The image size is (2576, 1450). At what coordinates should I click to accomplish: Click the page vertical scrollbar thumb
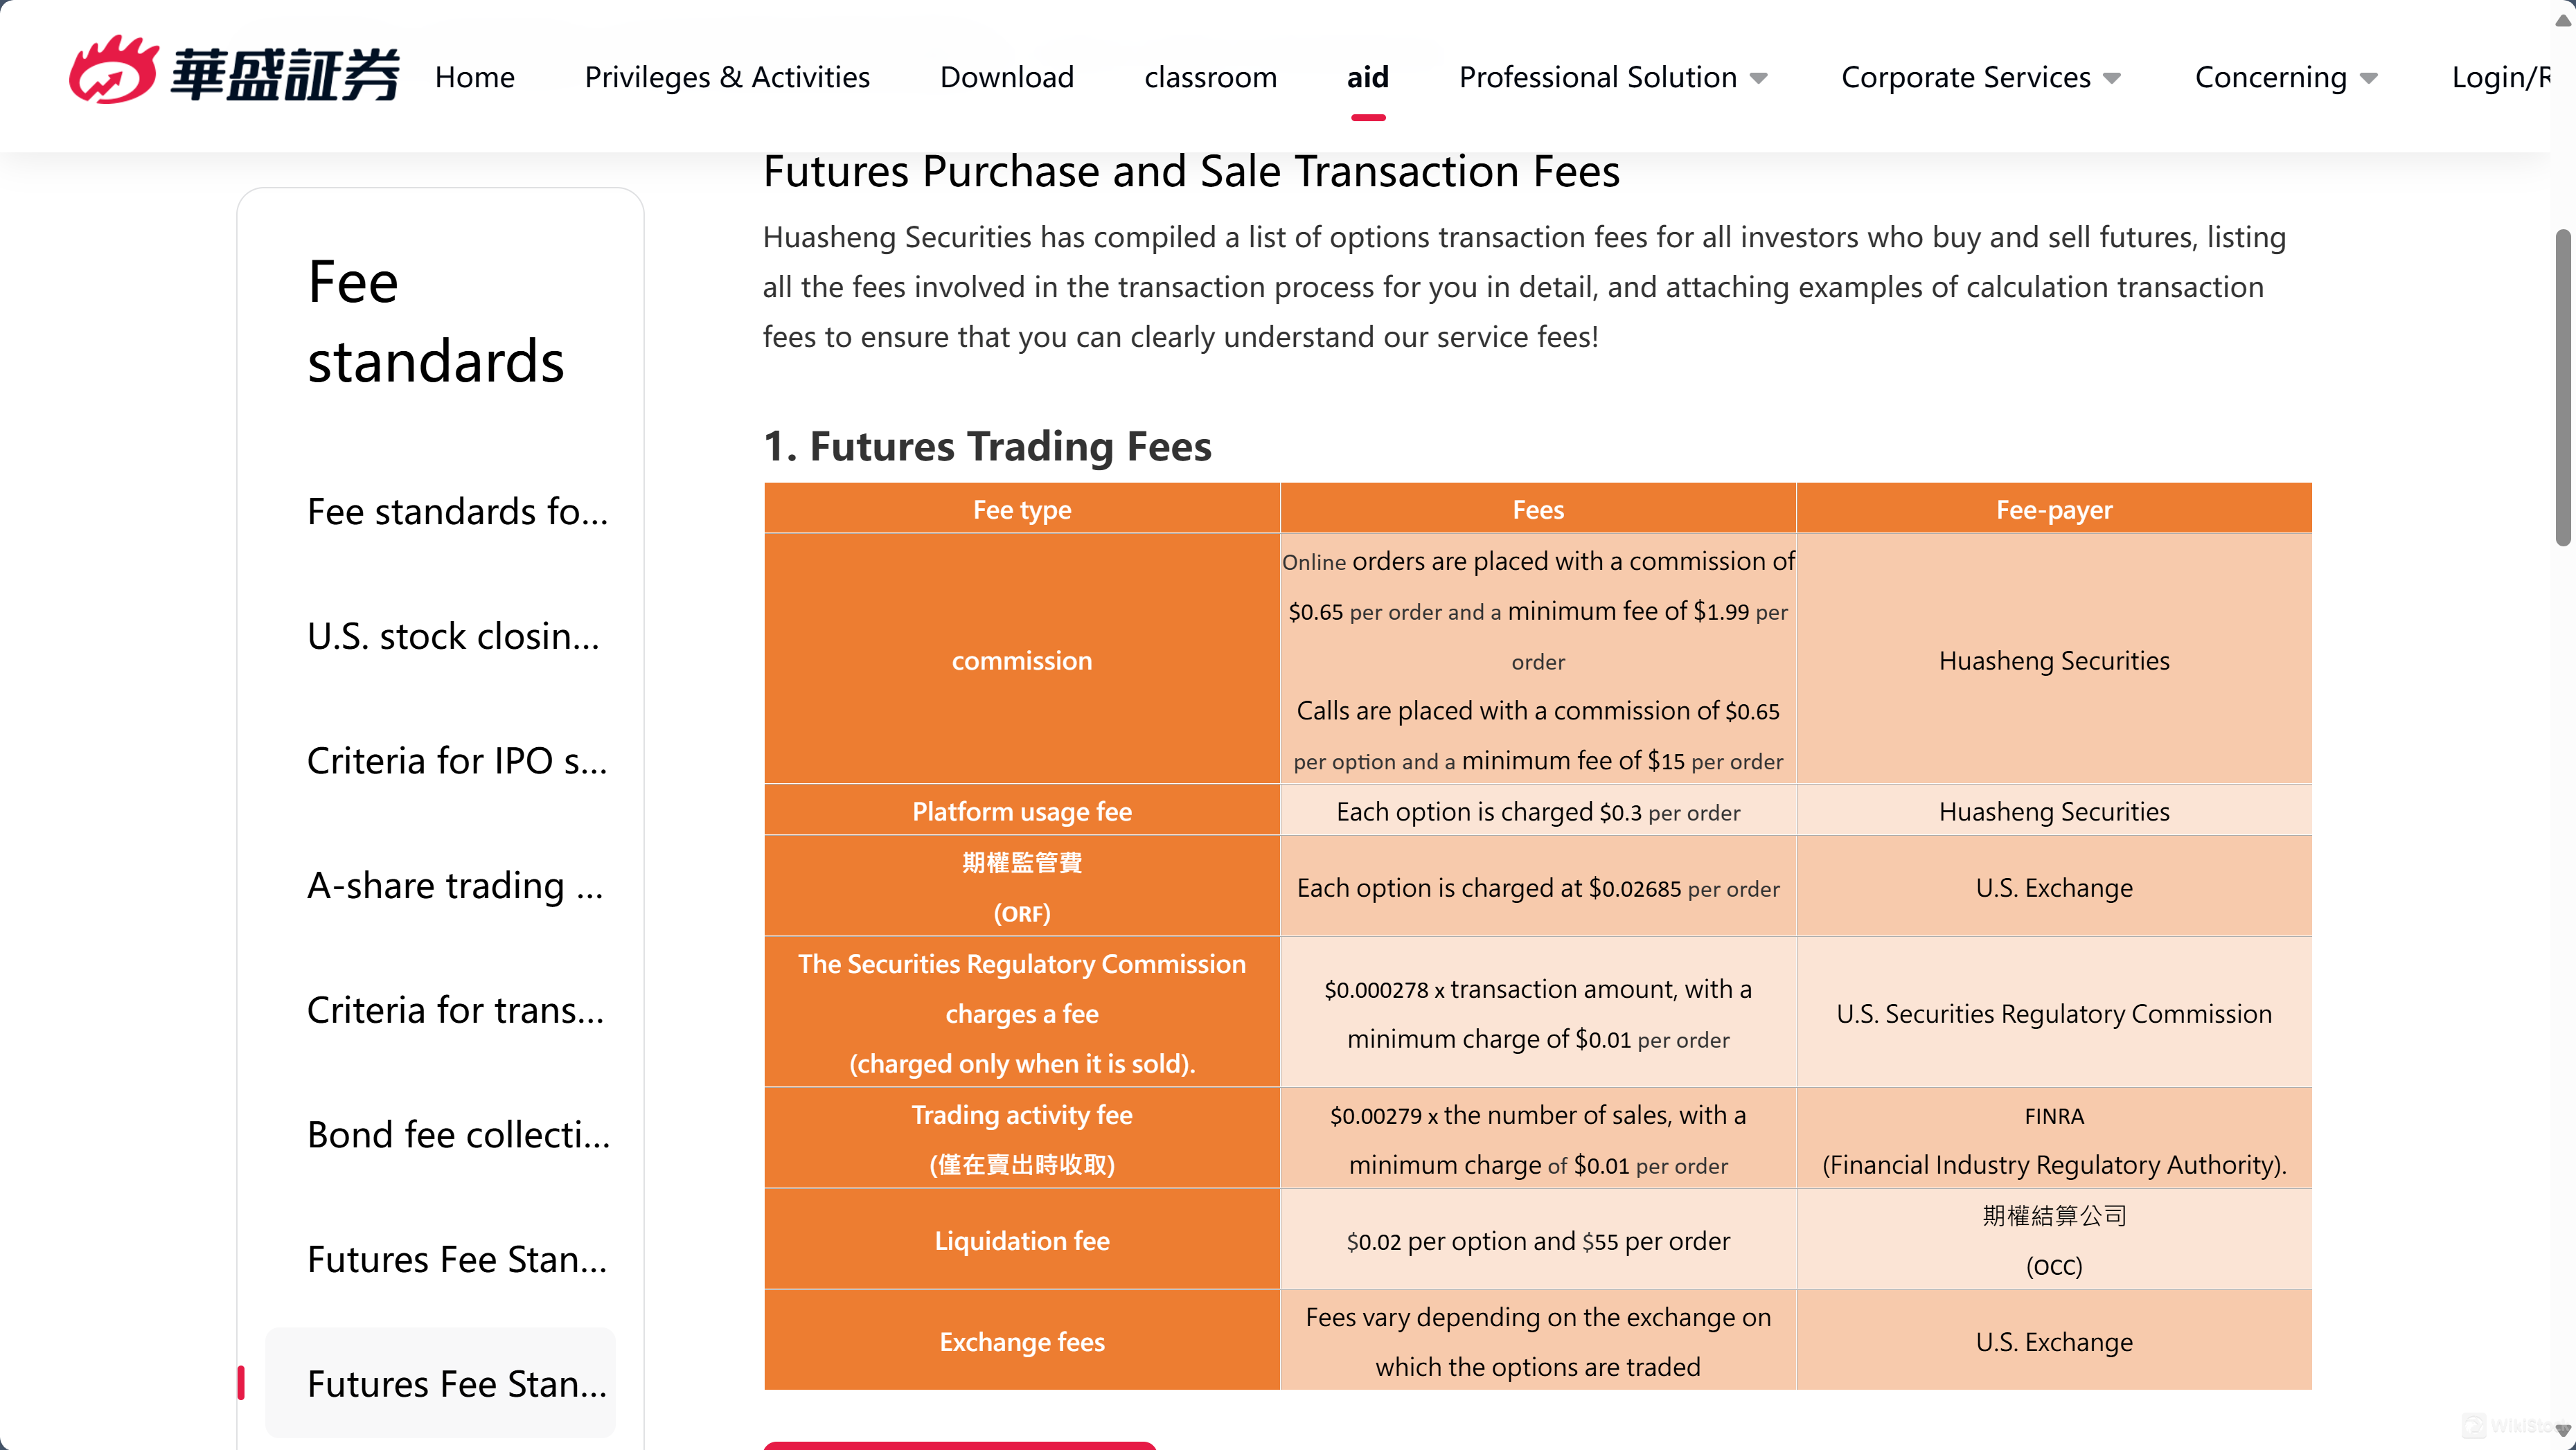tap(2562, 388)
